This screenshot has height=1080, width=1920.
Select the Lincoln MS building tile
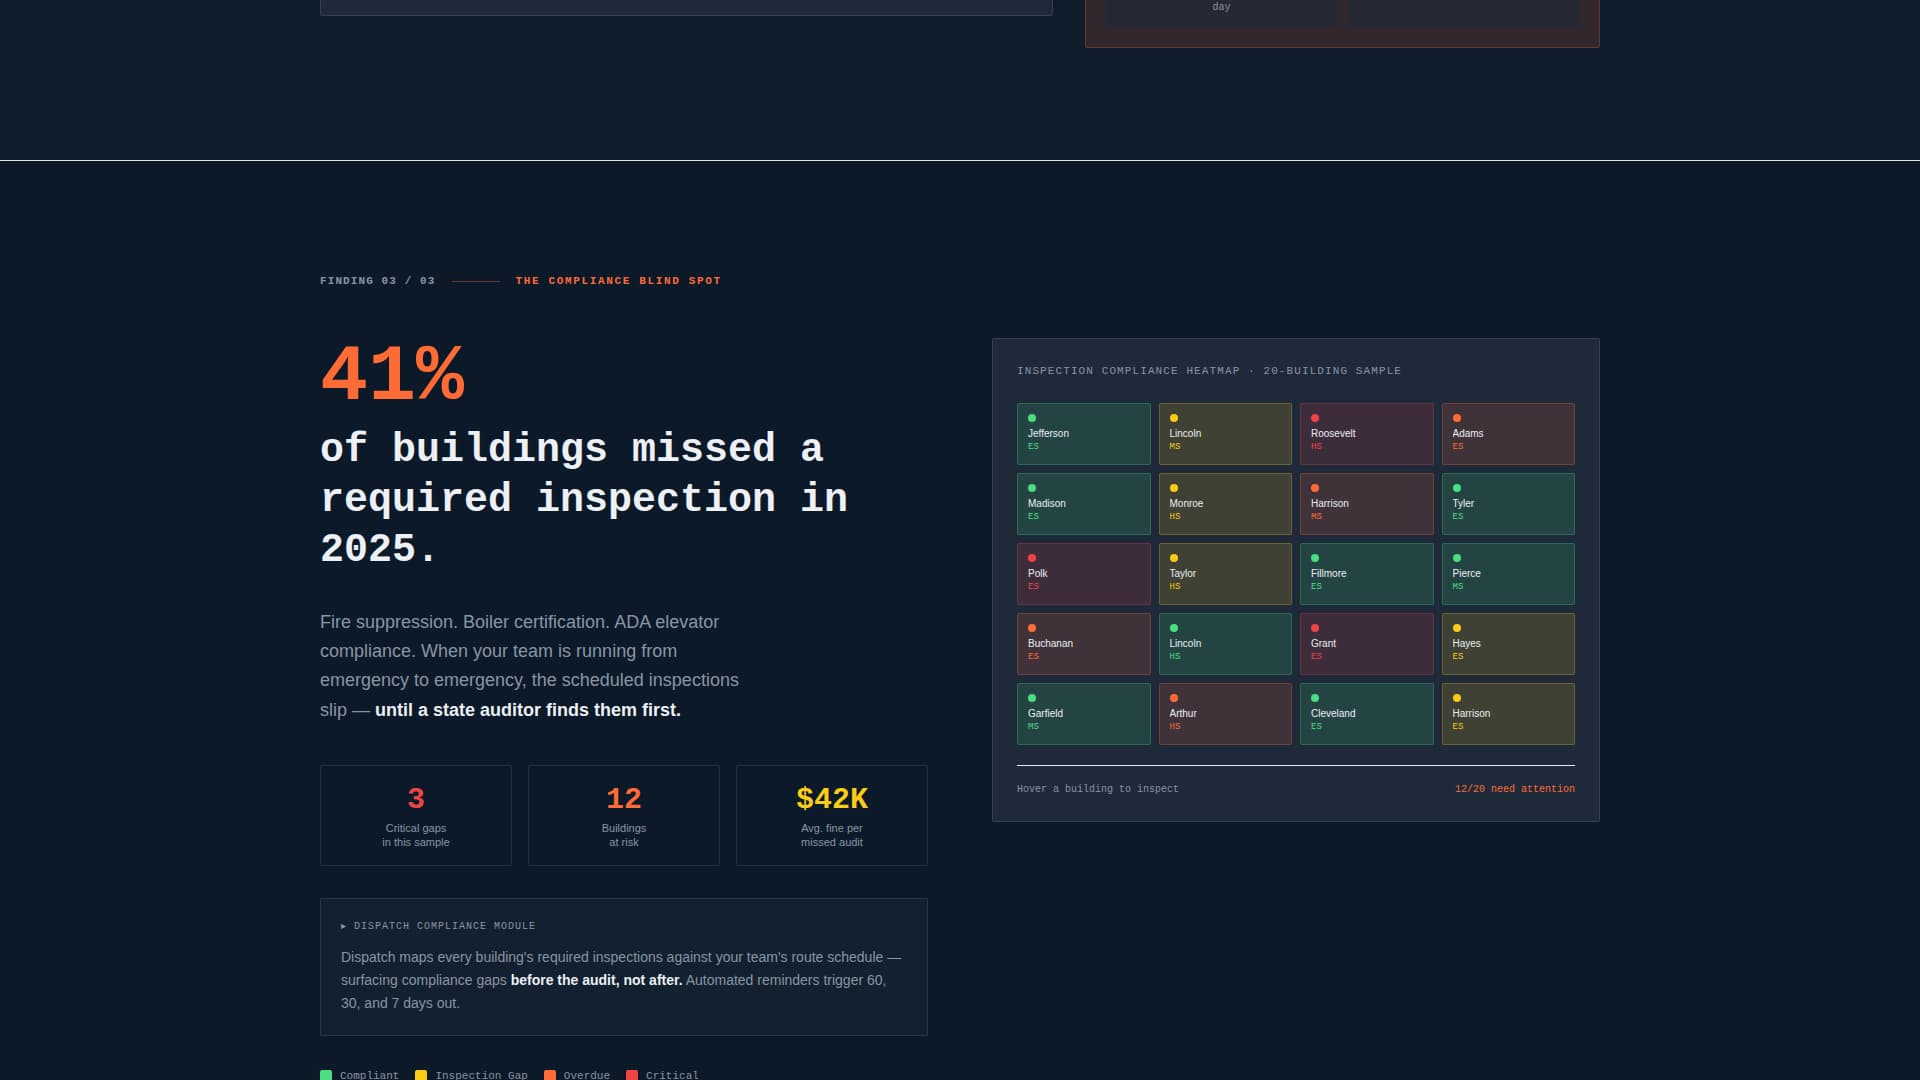(x=1225, y=434)
